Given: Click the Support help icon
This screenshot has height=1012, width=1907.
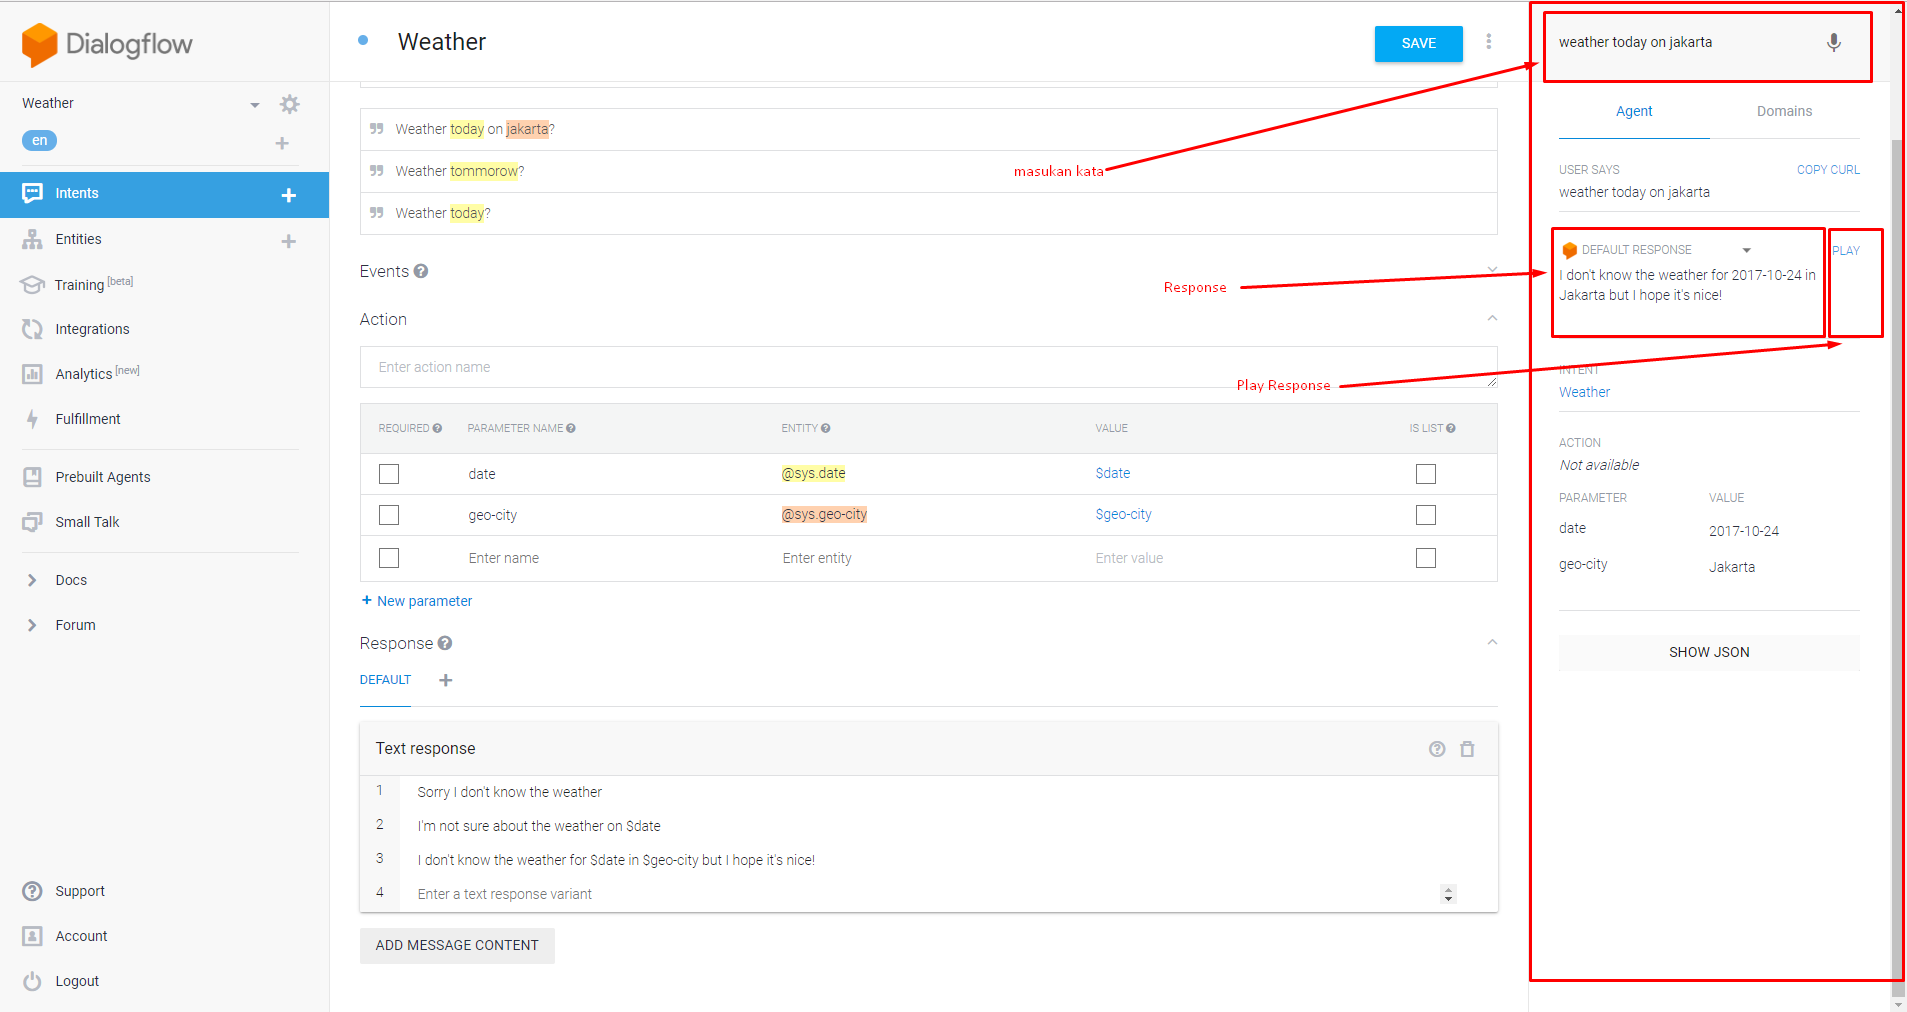Looking at the screenshot, I should 33,891.
